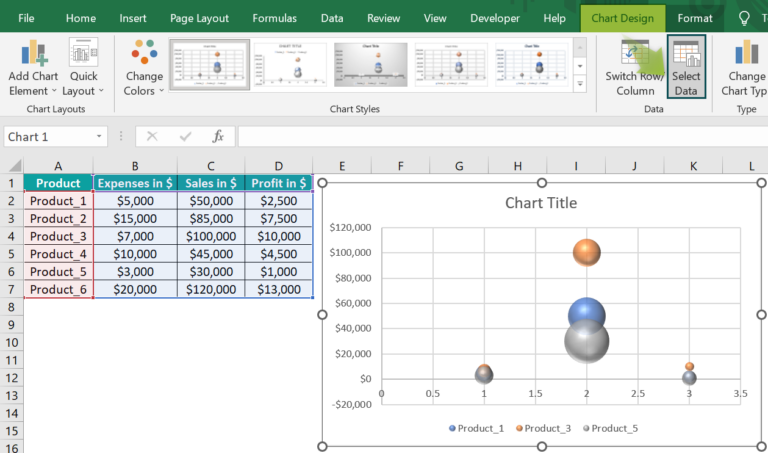768x453 pixels.
Task: Click the insert function fx icon
Action: [x=218, y=136]
